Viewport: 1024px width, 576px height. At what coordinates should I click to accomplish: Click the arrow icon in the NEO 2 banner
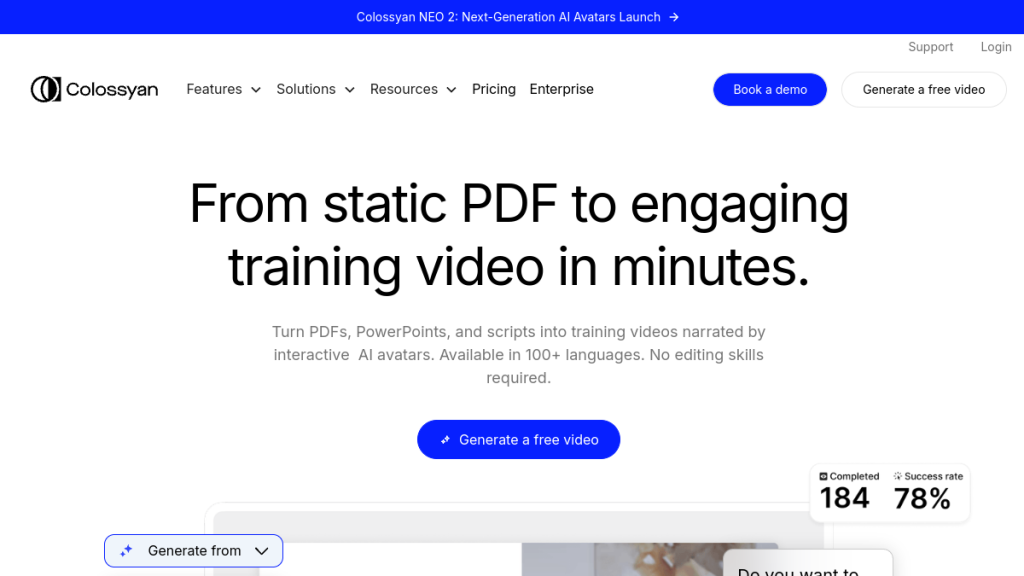pyautogui.click(x=674, y=17)
